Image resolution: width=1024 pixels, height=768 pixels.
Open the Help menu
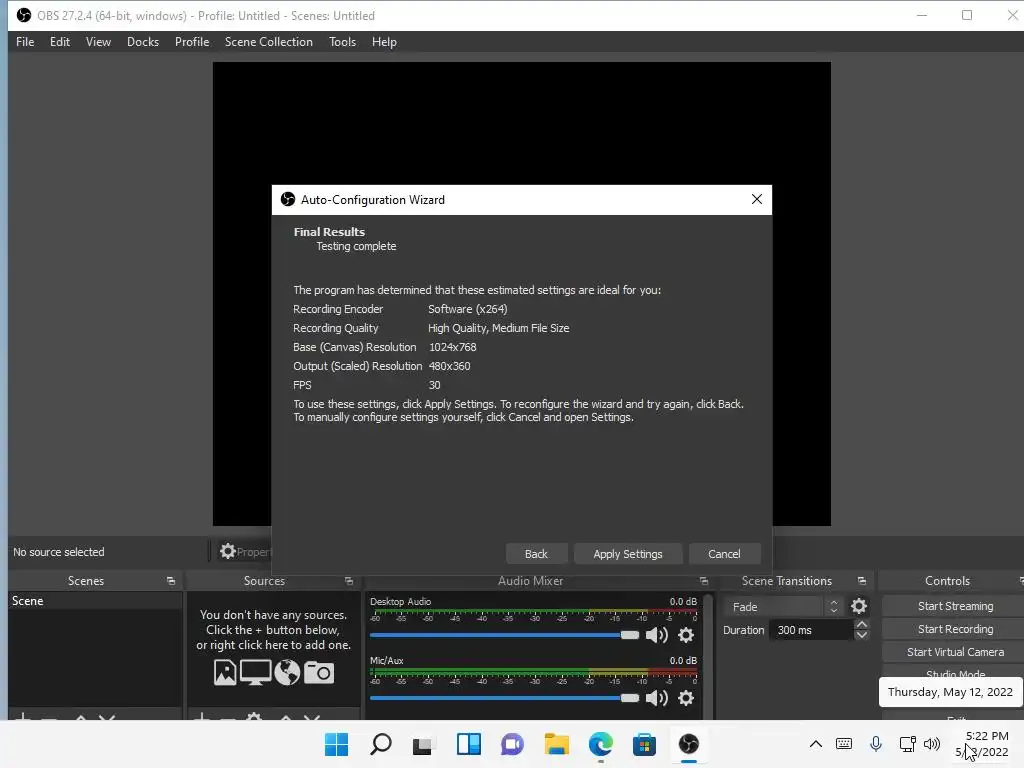pyautogui.click(x=384, y=42)
